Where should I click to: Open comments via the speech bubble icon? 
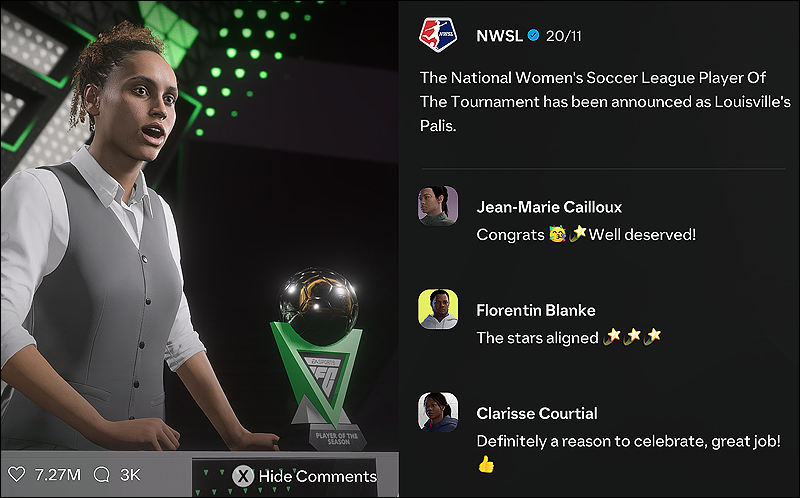(x=102, y=475)
